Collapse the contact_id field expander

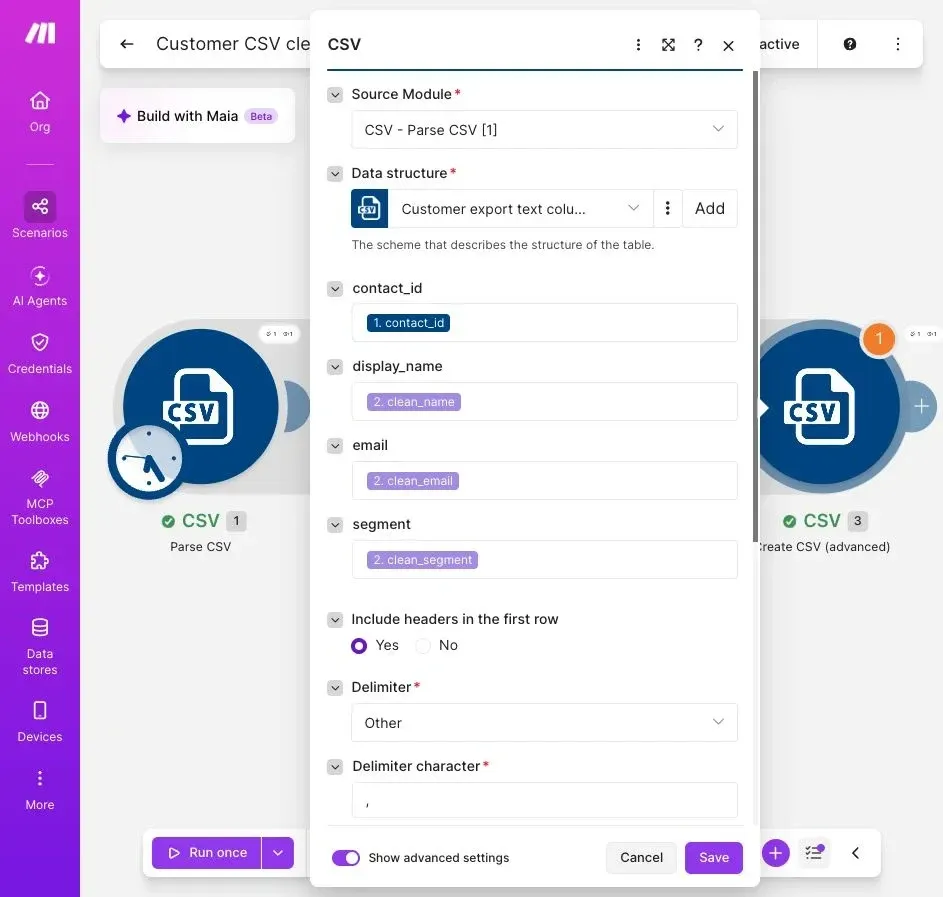tap(335, 289)
